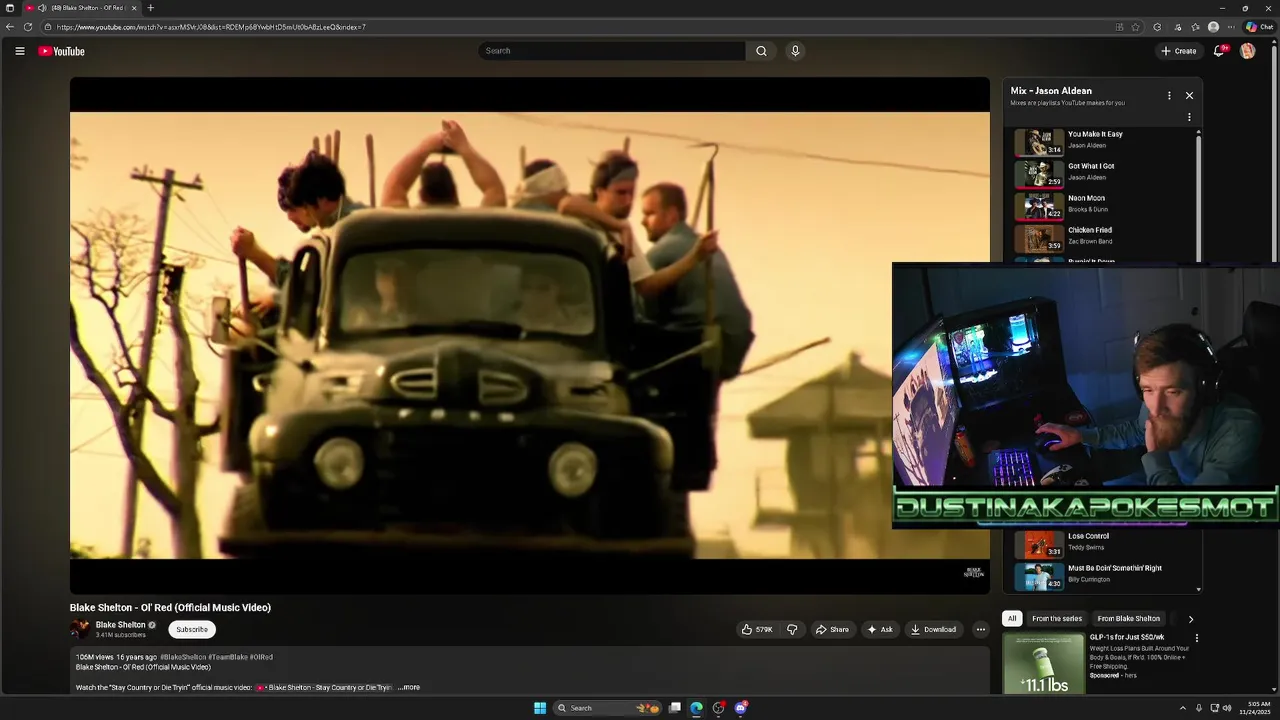Click the Ol' Red video player
Image resolution: width=1280 pixels, height=720 pixels.
530,335
